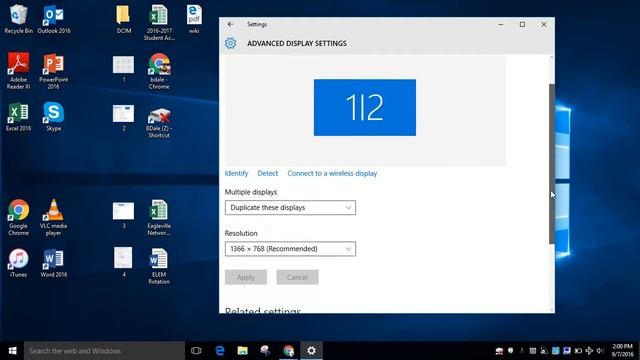Select the desktop file named 3
The width and height of the screenshot is (640, 360).
[x=123, y=215]
